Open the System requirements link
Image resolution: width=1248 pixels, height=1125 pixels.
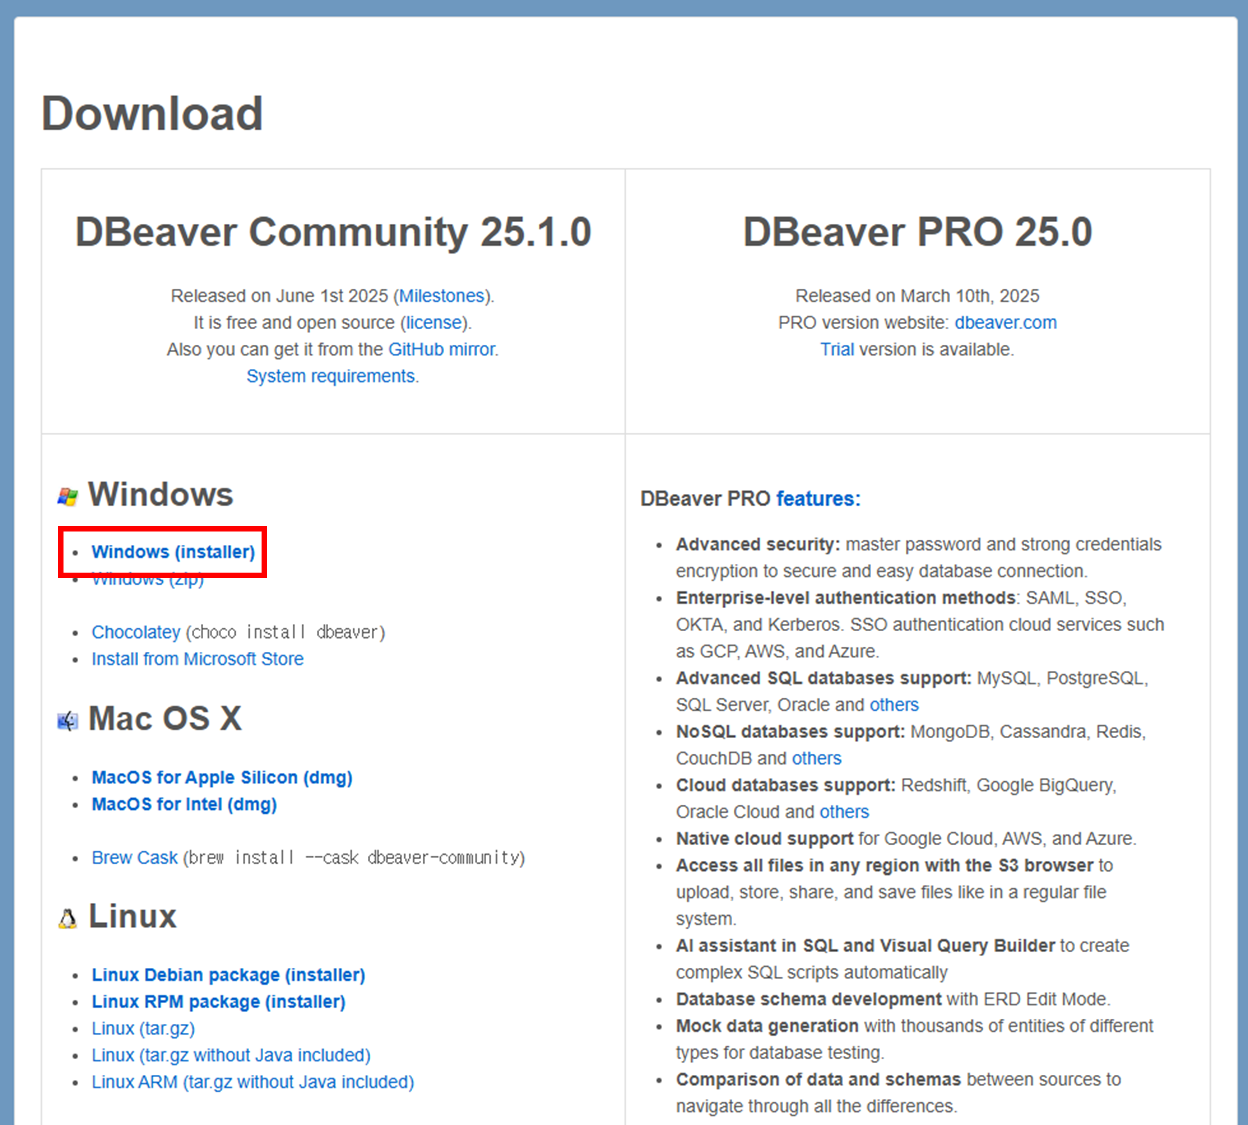click(x=331, y=376)
